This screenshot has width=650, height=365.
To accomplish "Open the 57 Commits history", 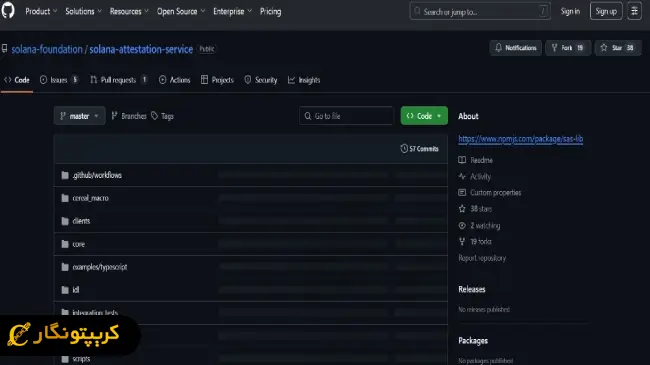I will [x=420, y=148].
